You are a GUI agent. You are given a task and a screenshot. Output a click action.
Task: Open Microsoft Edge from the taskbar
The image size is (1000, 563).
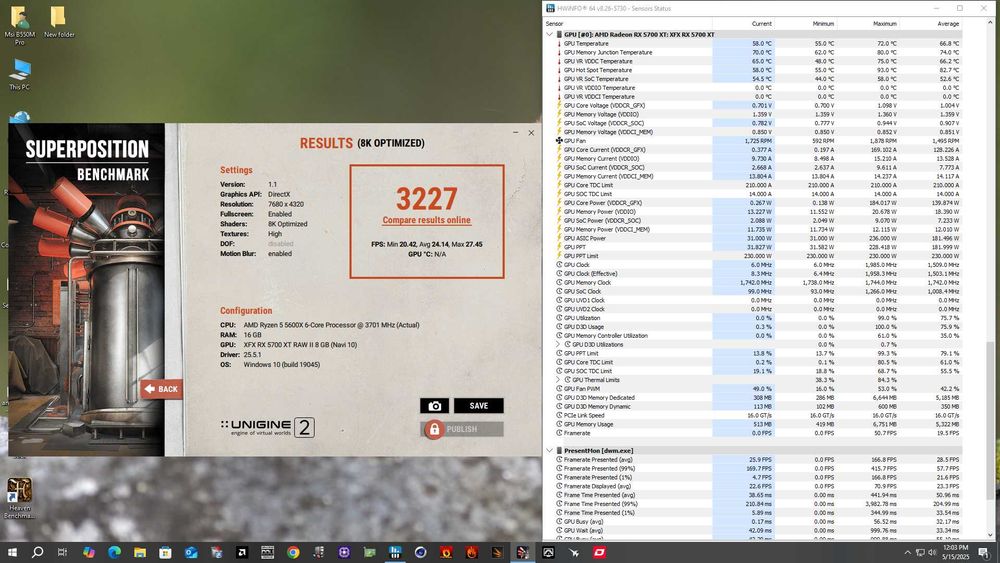(114, 552)
